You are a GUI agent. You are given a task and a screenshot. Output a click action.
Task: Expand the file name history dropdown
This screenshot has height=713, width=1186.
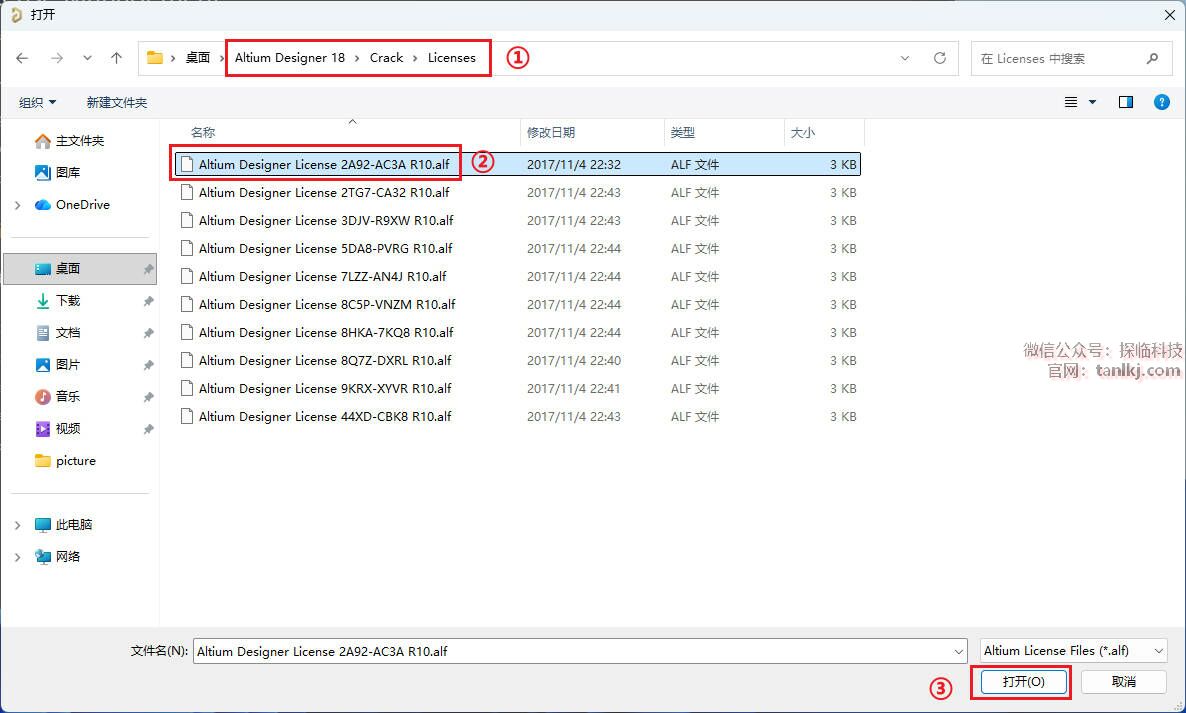point(958,651)
